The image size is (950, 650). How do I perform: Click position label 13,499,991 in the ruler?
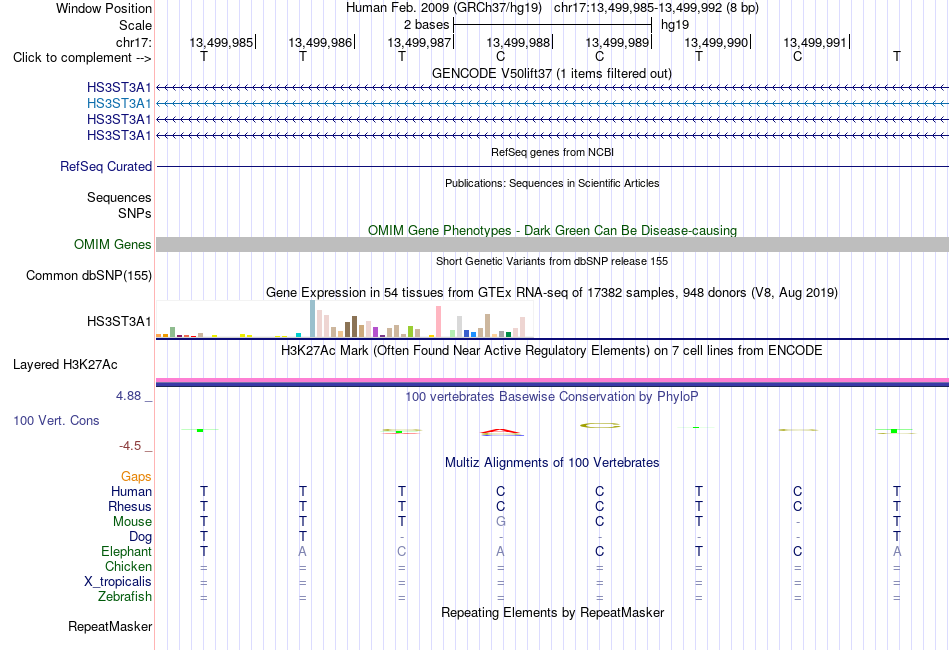[x=815, y=42]
